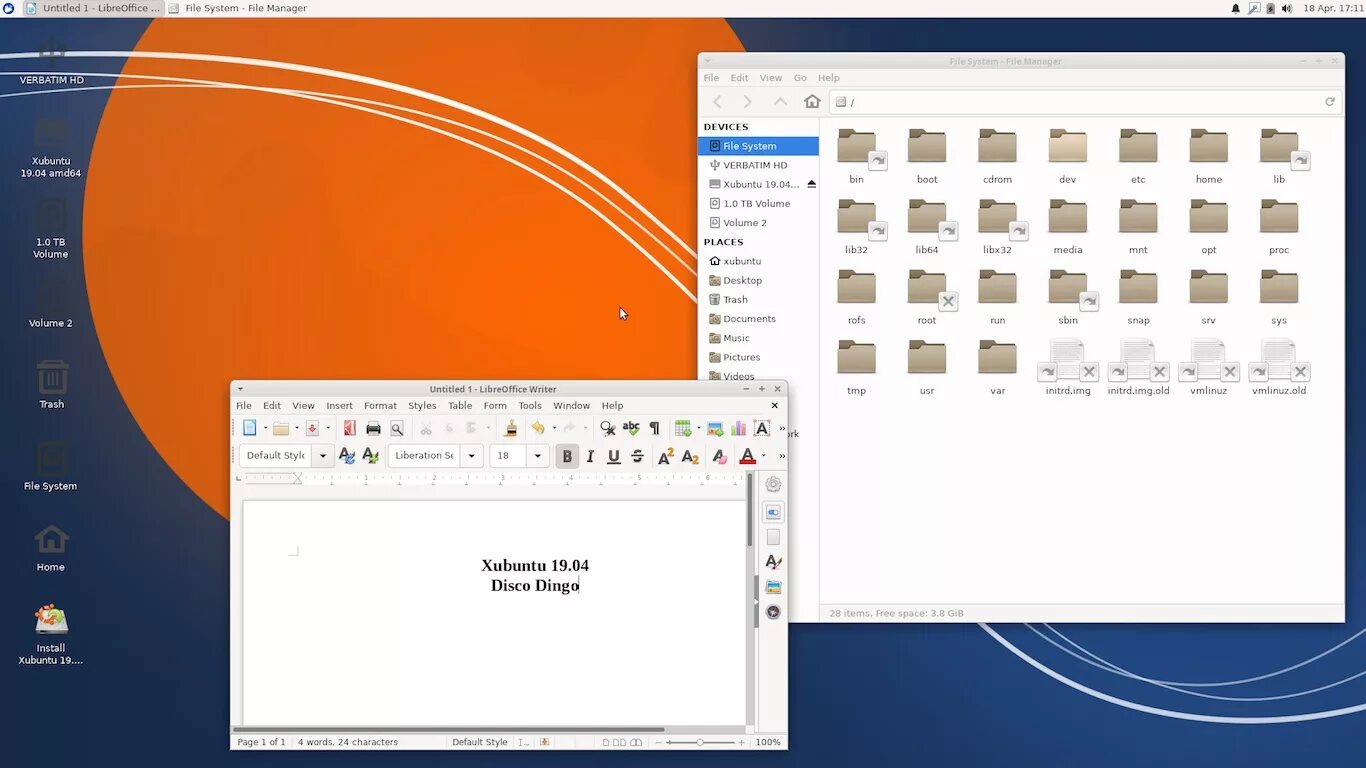The width and height of the screenshot is (1366, 768).
Task: Click the 100% zoom level in status bar
Action: (x=768, y=742)
